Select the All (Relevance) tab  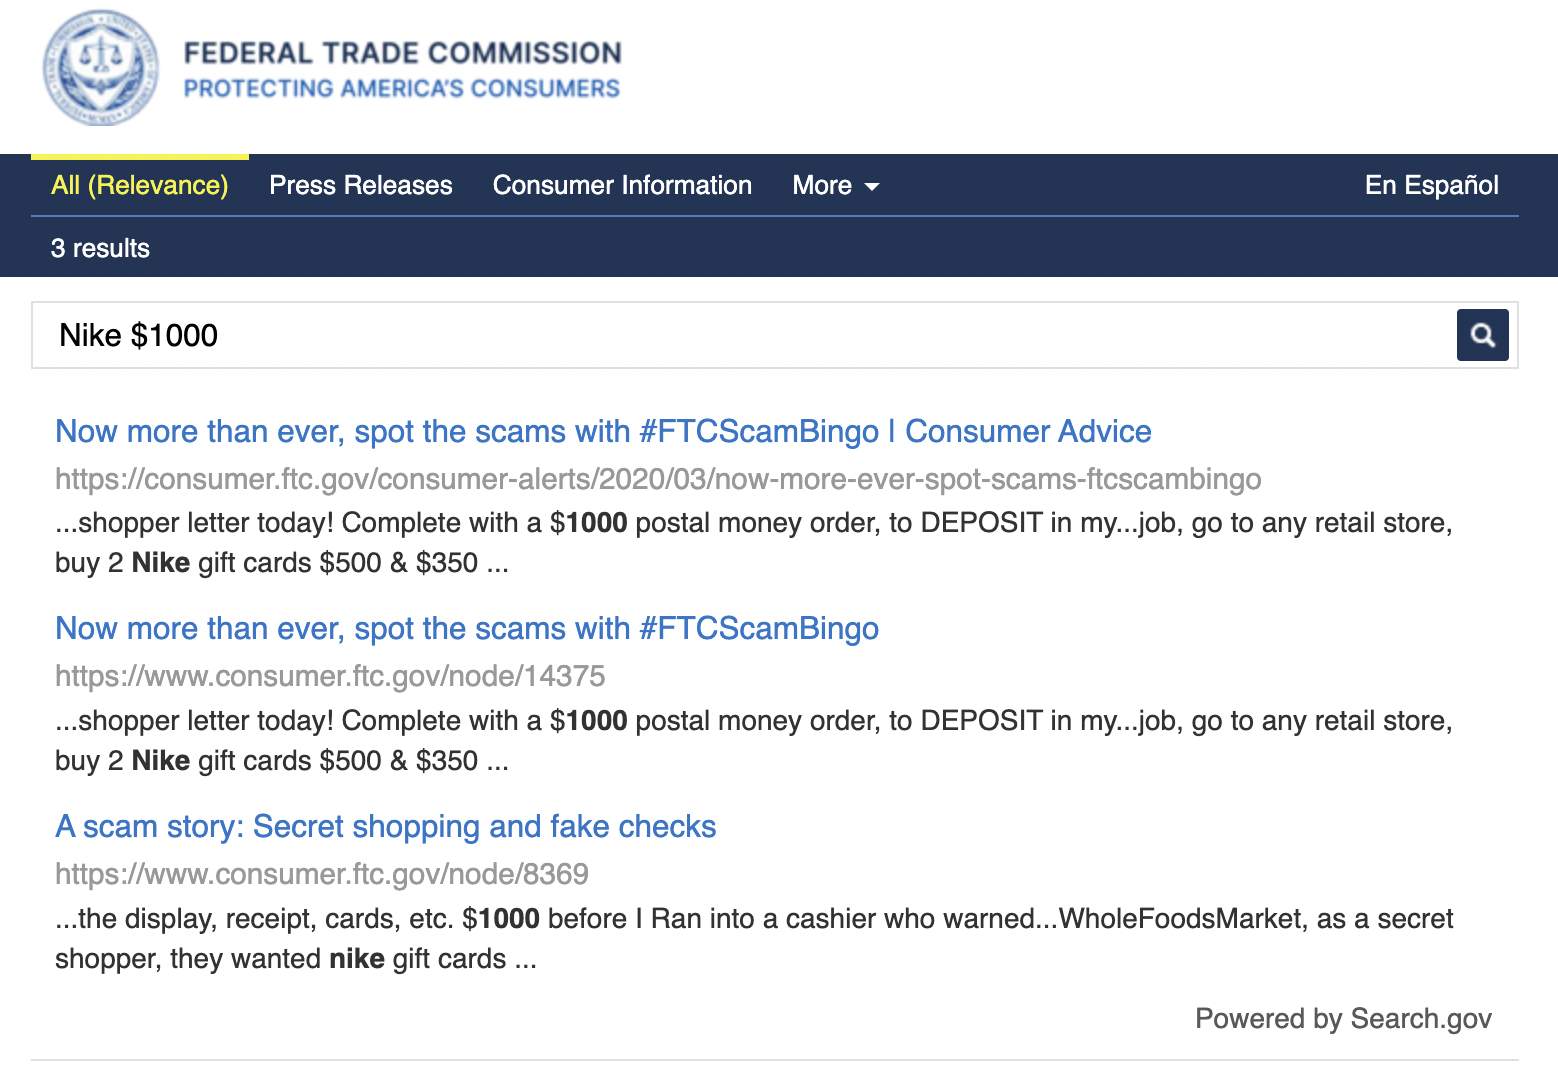(140, 186)
